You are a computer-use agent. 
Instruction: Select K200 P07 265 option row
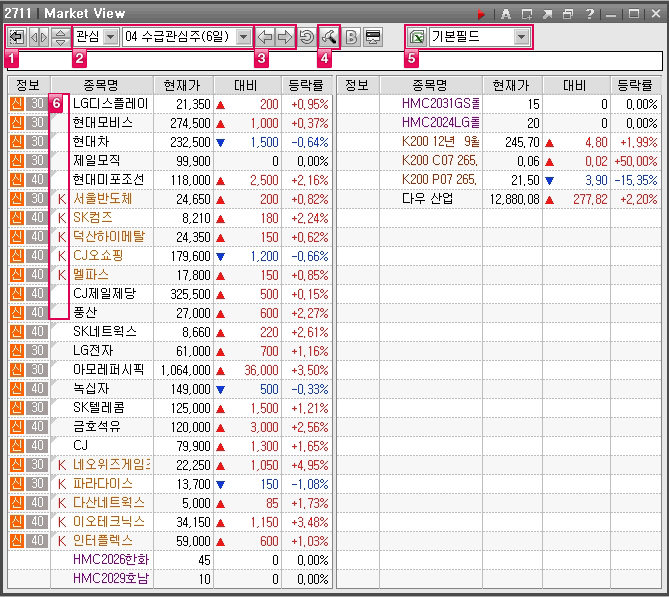click(439, 180)
